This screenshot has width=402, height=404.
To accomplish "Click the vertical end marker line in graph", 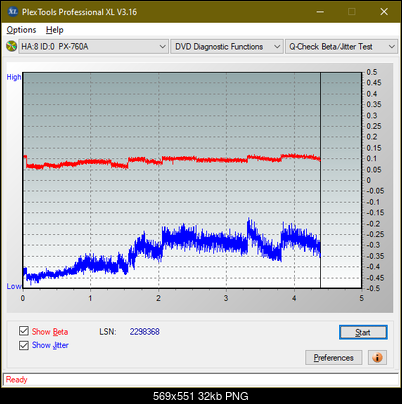I will (x=320, y=180).
